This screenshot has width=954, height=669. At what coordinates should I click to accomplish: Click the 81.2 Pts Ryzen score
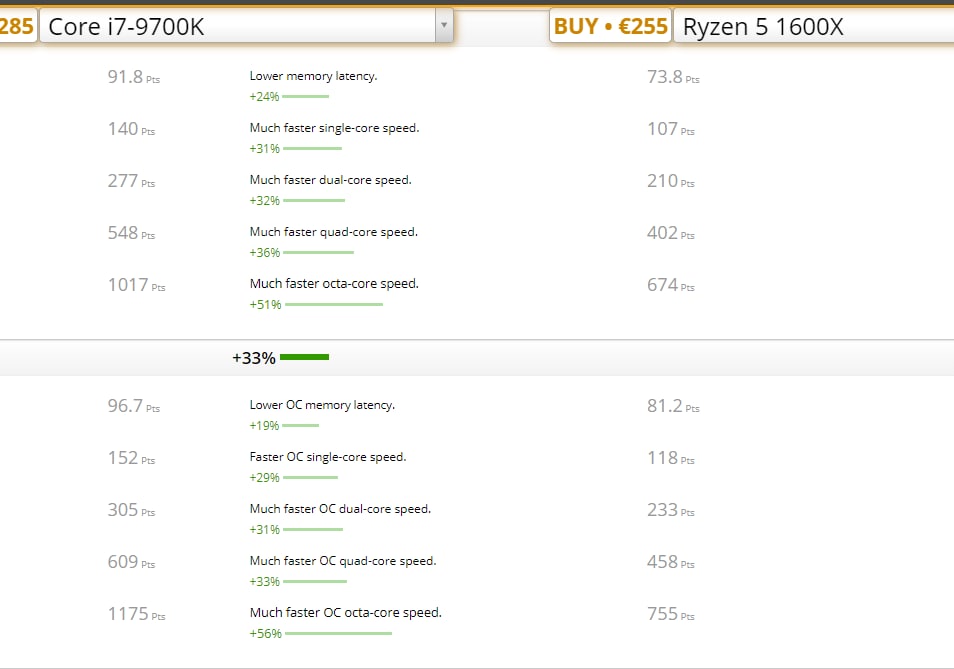coord(673,406)
